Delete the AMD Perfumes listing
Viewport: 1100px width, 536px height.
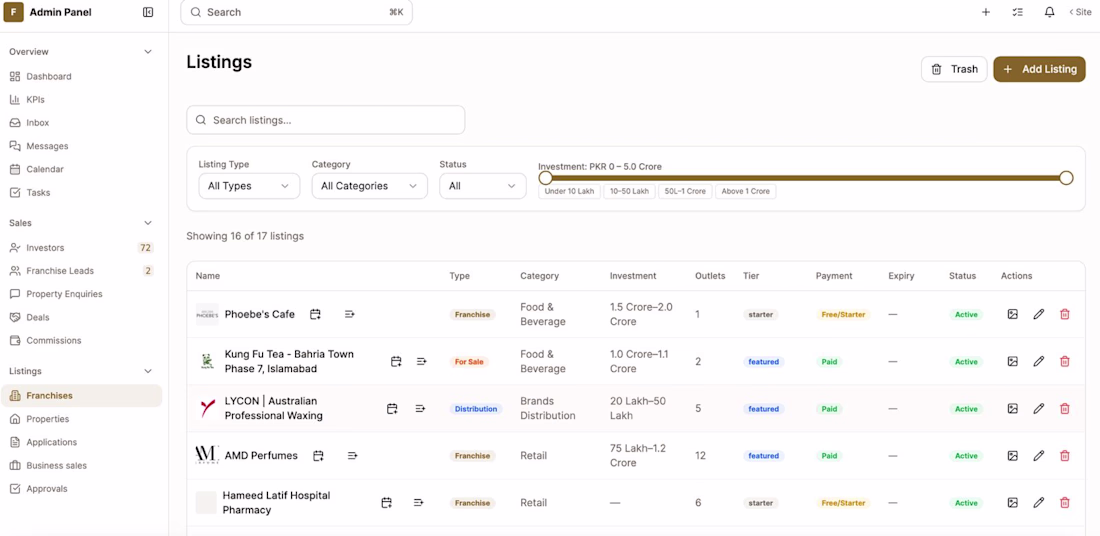tap(1065, 455)
